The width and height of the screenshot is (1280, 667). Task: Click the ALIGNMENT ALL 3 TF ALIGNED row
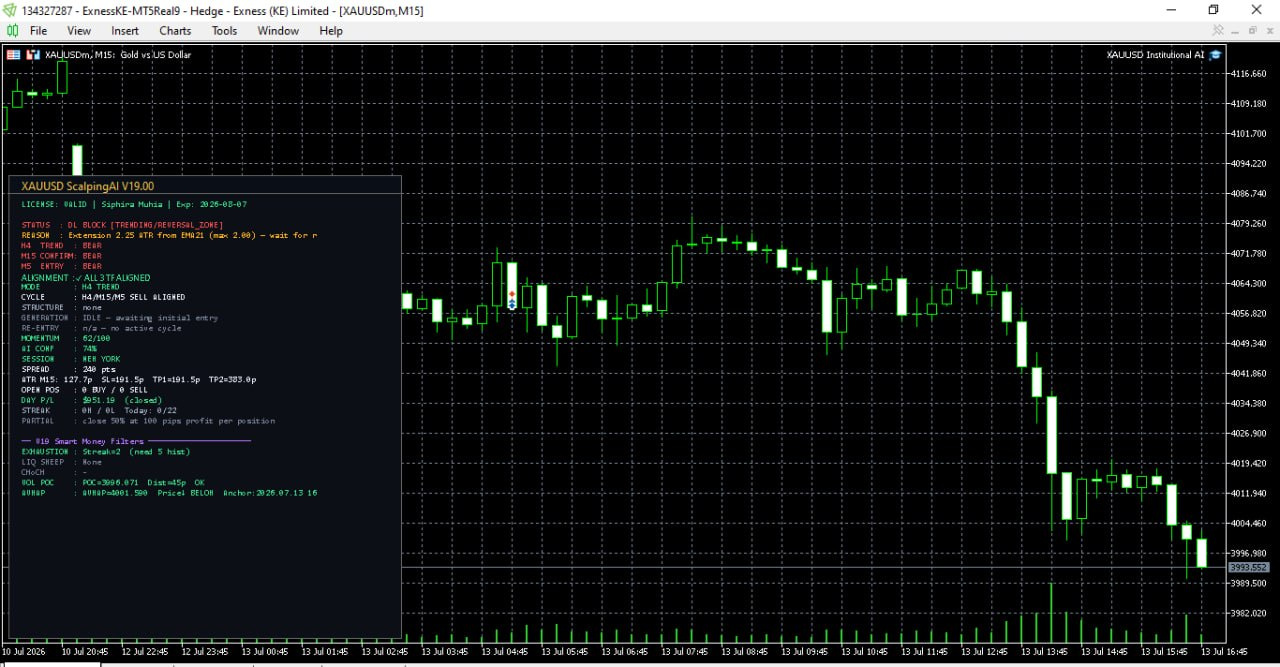click(x=86, y=277)
